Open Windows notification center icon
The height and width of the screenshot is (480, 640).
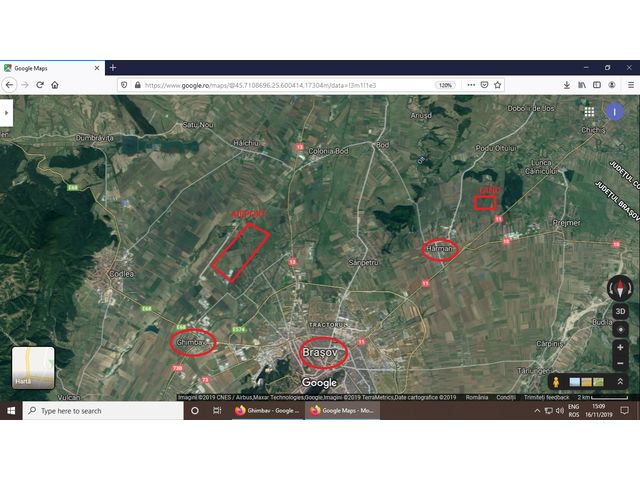[624, 411]
